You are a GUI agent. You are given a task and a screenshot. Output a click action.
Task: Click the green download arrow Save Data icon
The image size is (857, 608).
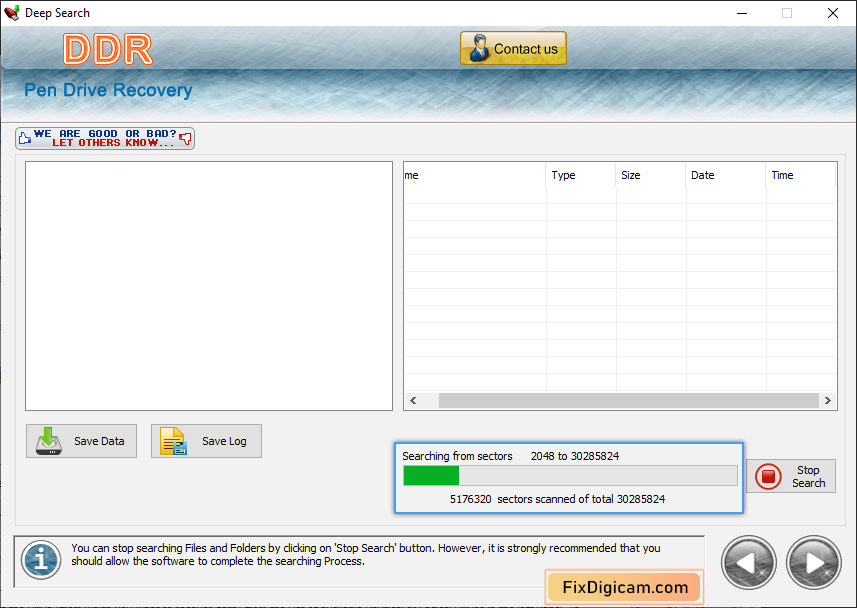pyautogui.click(x=49, y=441)
